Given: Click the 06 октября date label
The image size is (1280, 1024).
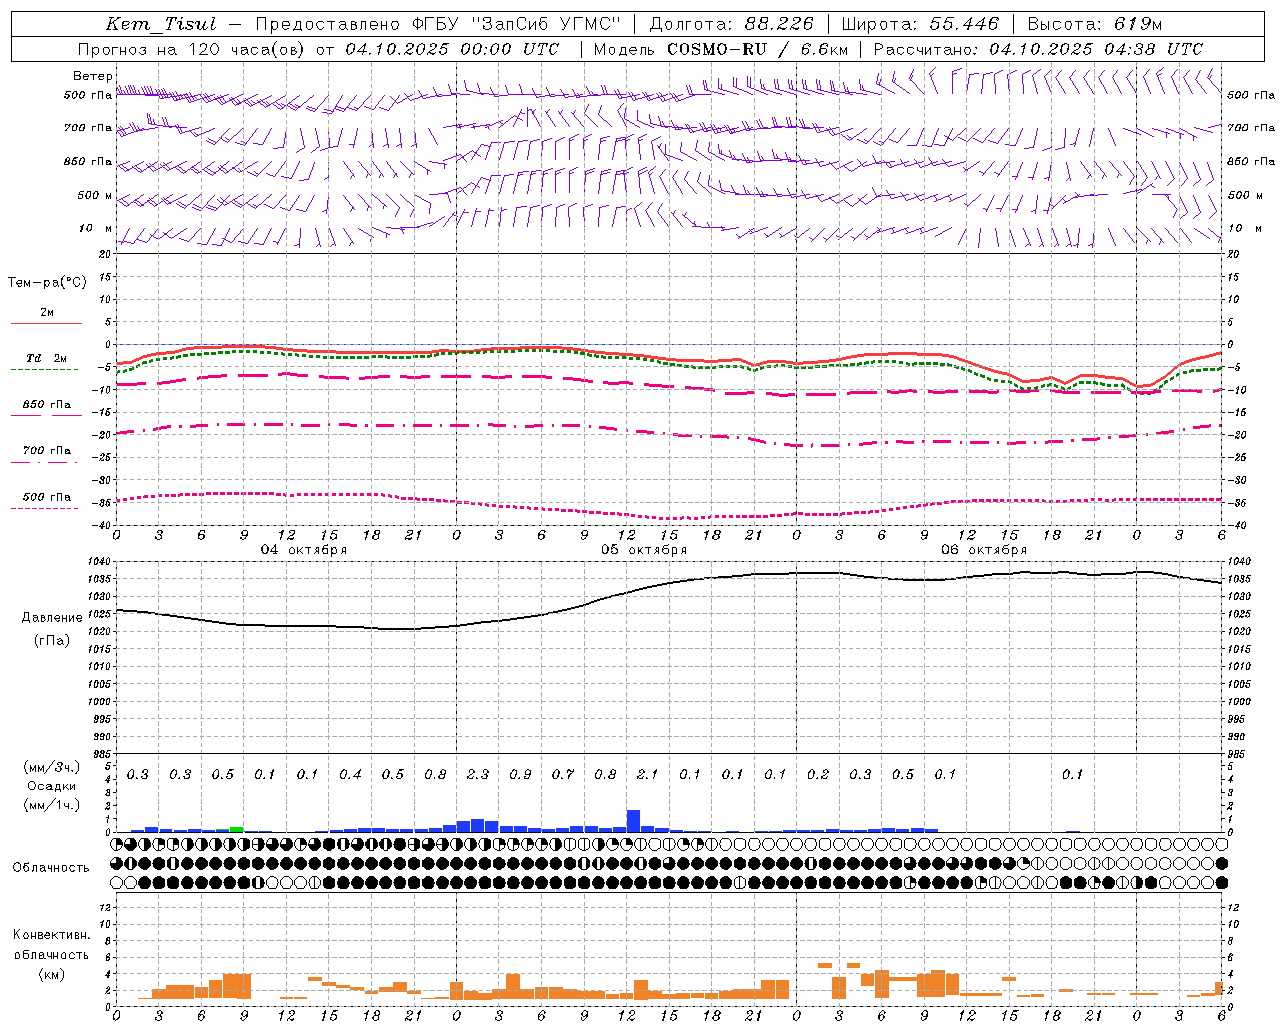Looking at the screenshot, I should tap(984, 550).
